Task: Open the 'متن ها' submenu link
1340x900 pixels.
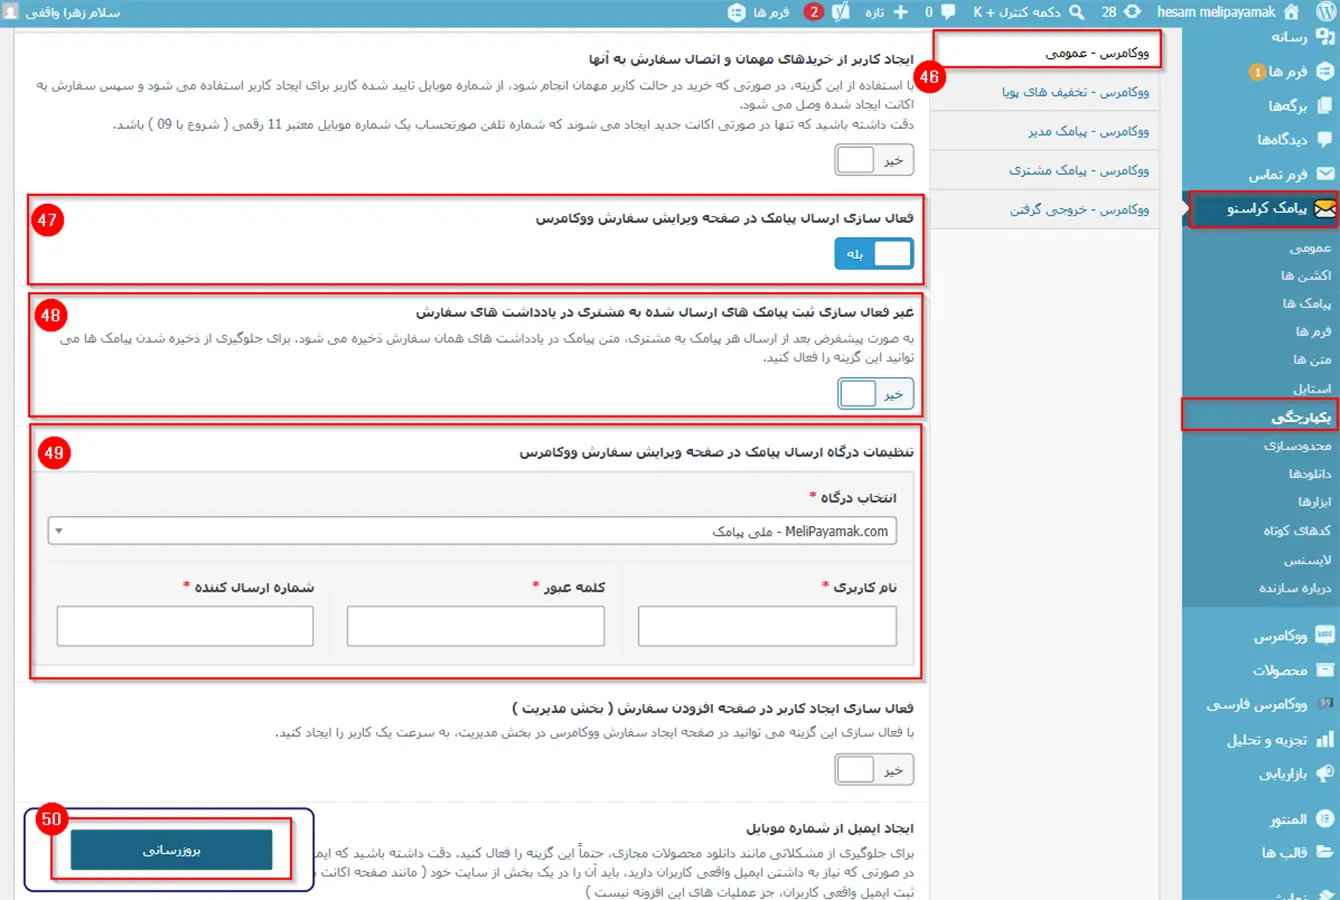Action: [x=1312, y=359]
